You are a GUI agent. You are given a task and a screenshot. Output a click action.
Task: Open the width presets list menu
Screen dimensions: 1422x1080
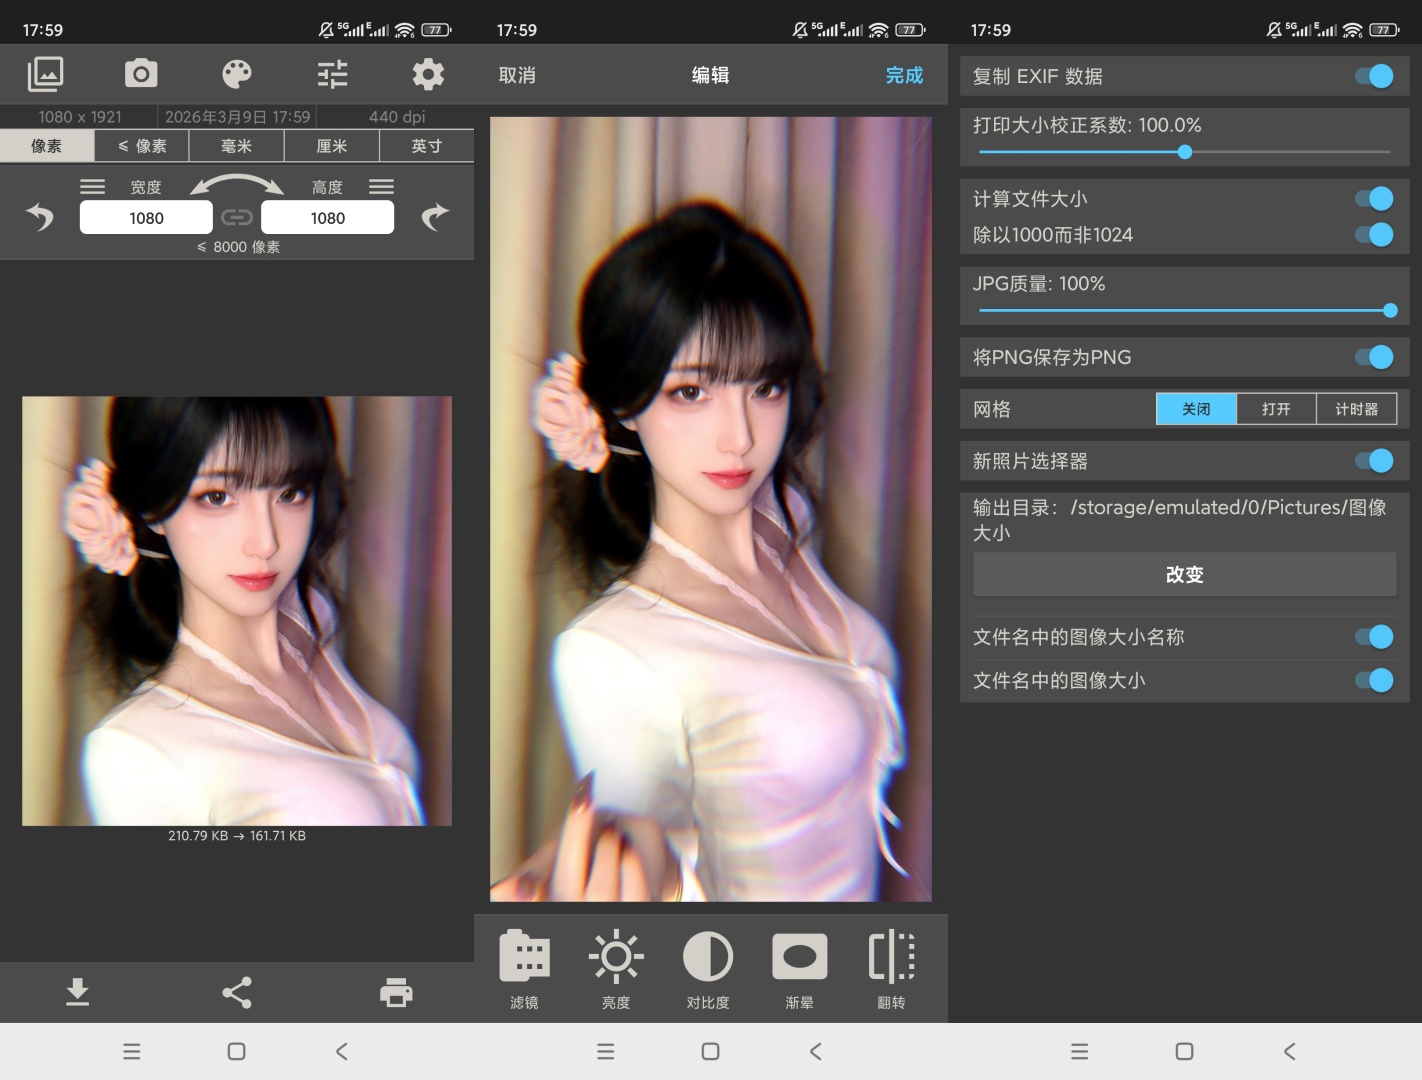coord(93,187)
